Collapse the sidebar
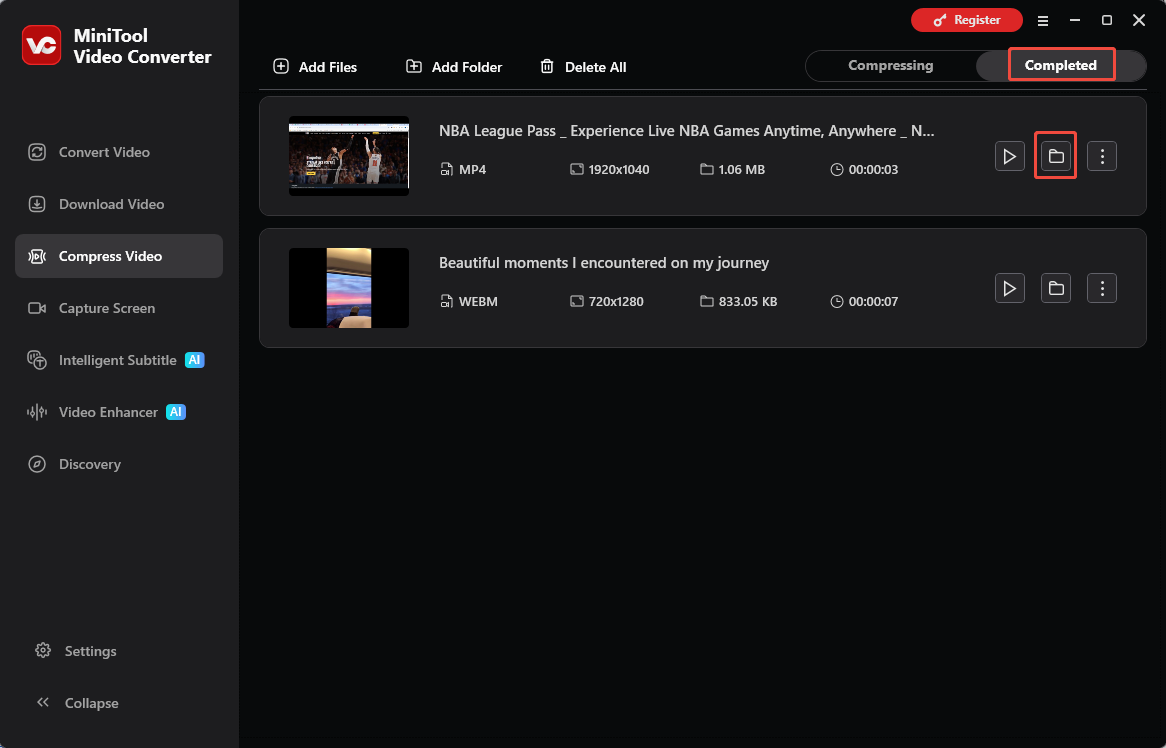Screen dimensions: 1166x748 pos(77,703)
